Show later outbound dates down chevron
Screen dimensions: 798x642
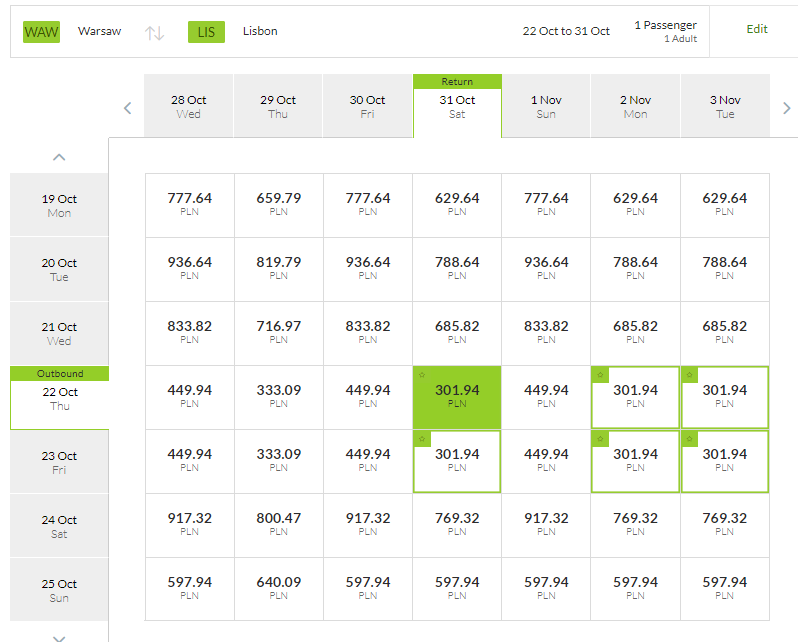59,638
